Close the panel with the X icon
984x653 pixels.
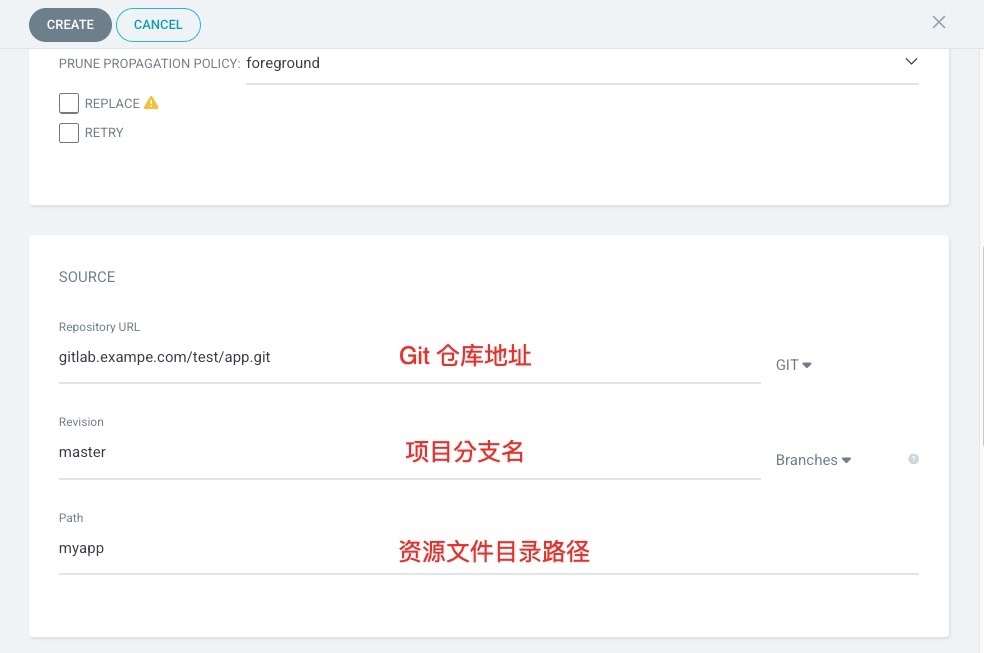938,22
